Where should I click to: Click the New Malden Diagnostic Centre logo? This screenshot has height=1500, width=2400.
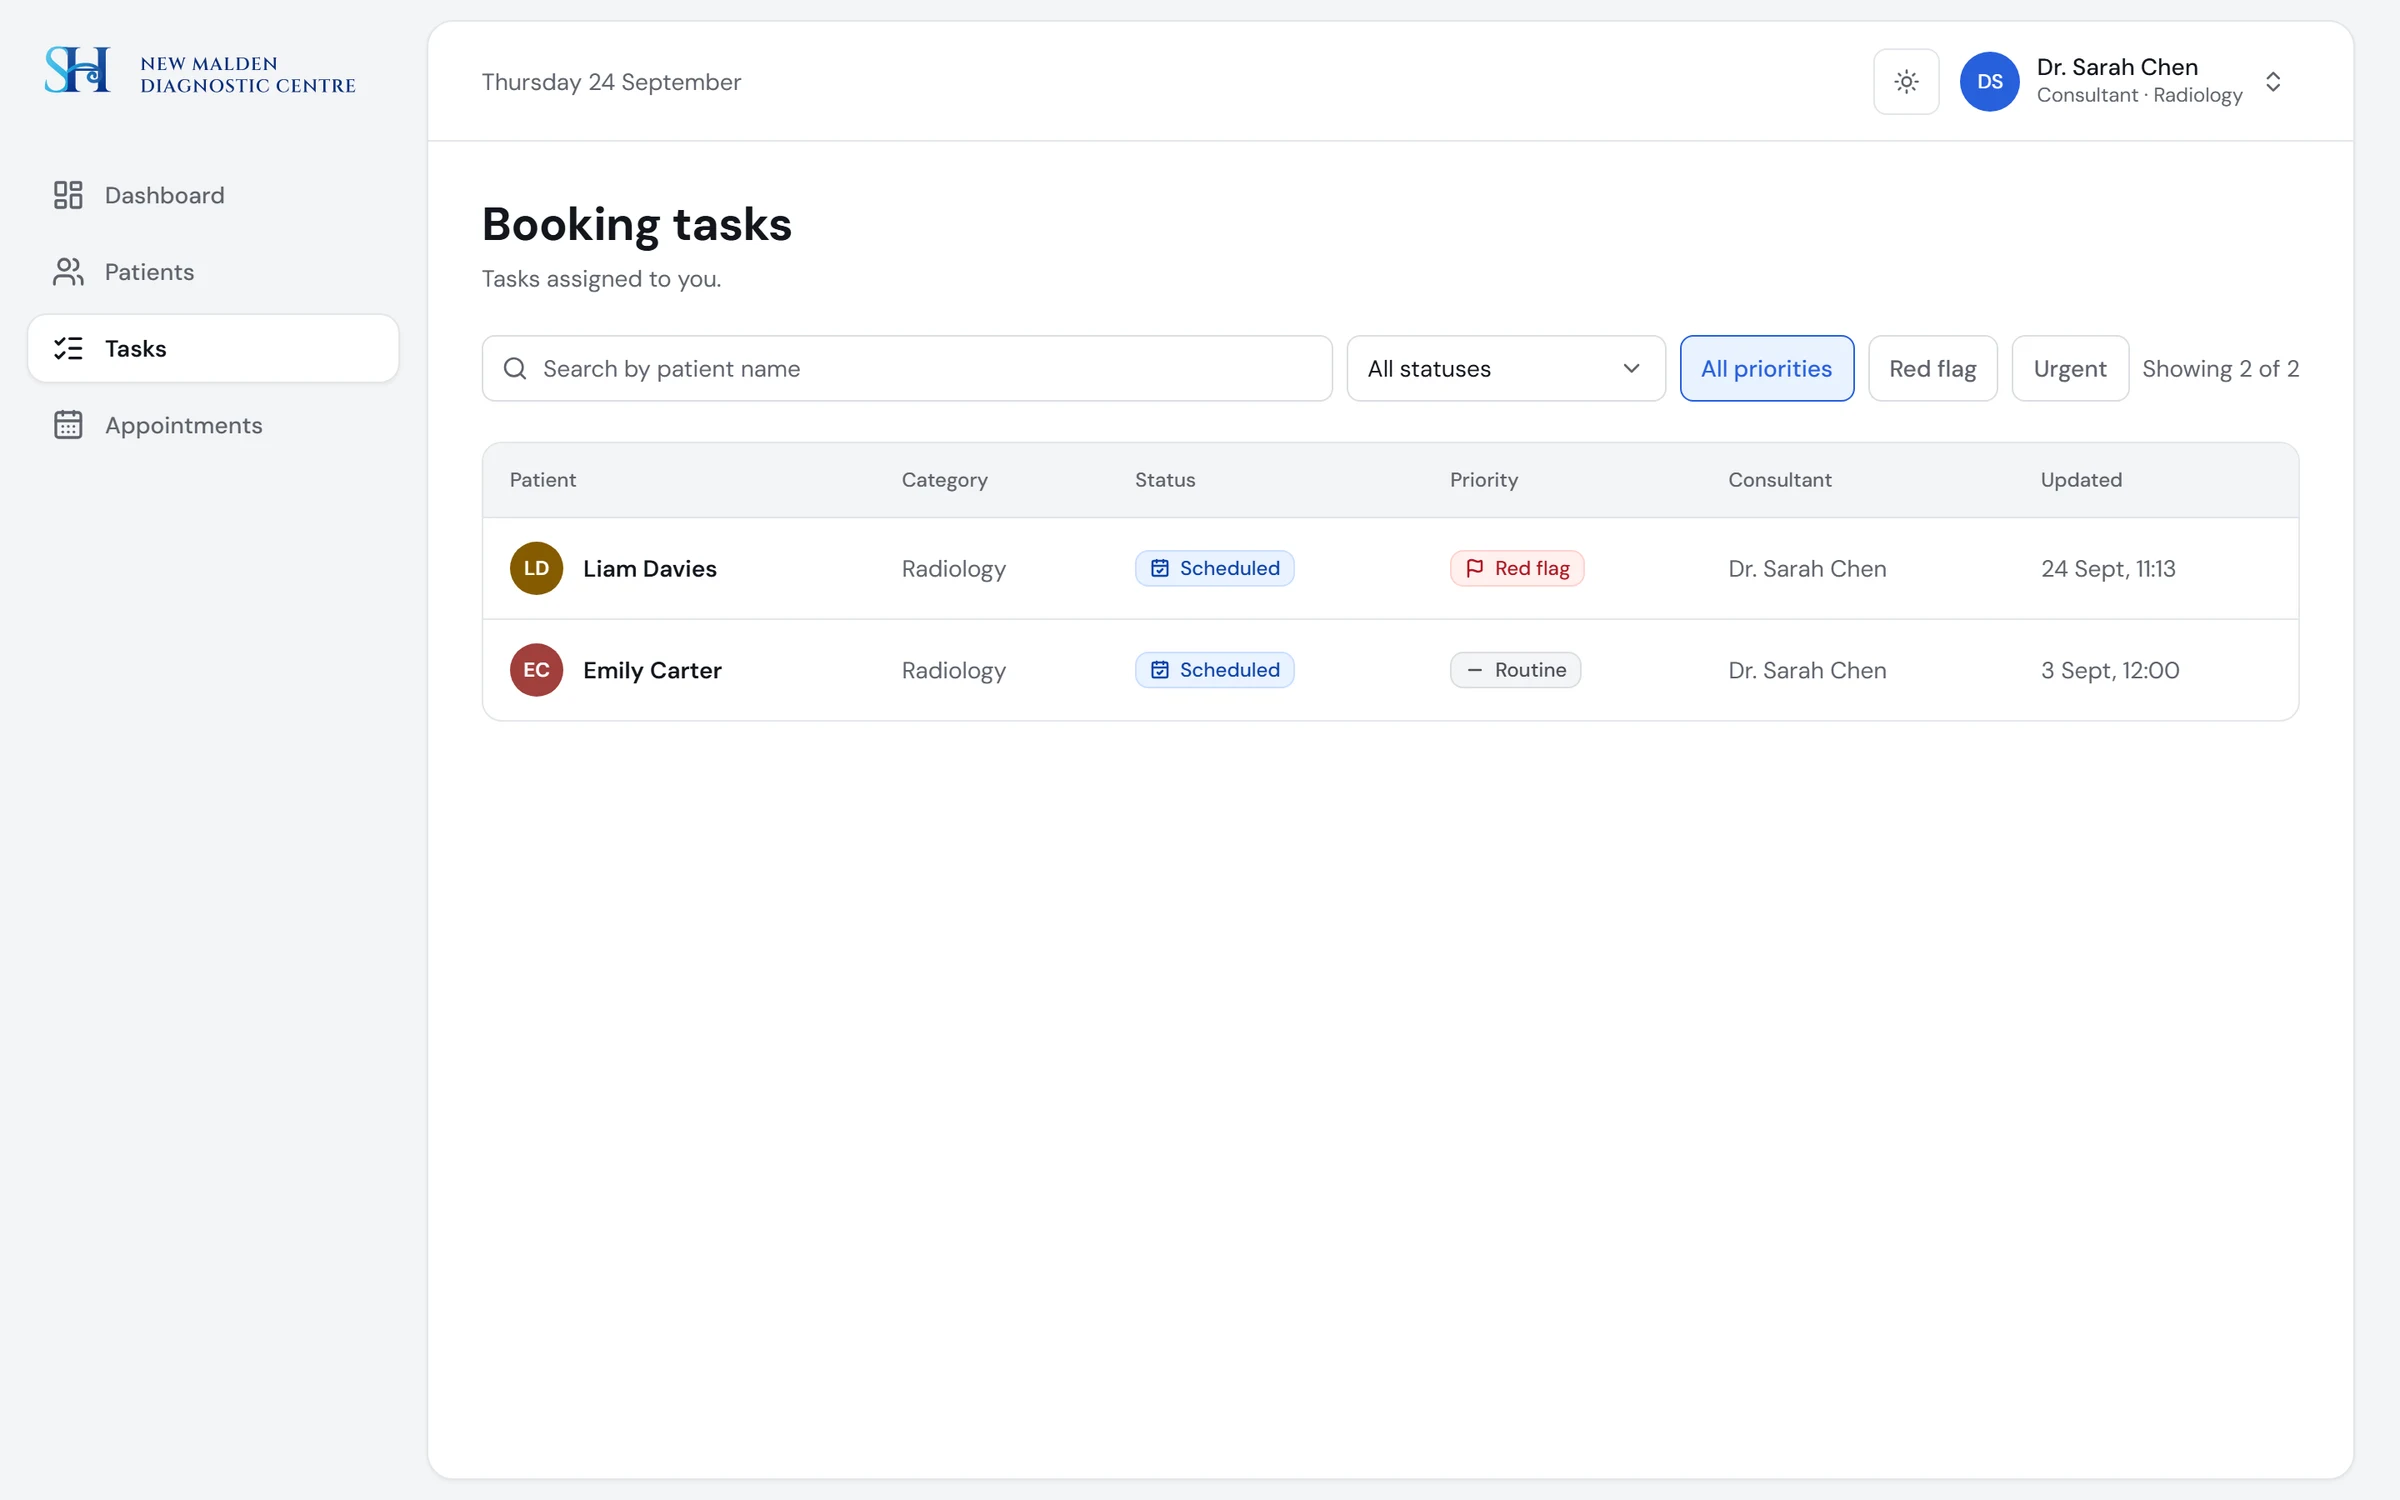(x=200, y=70)
